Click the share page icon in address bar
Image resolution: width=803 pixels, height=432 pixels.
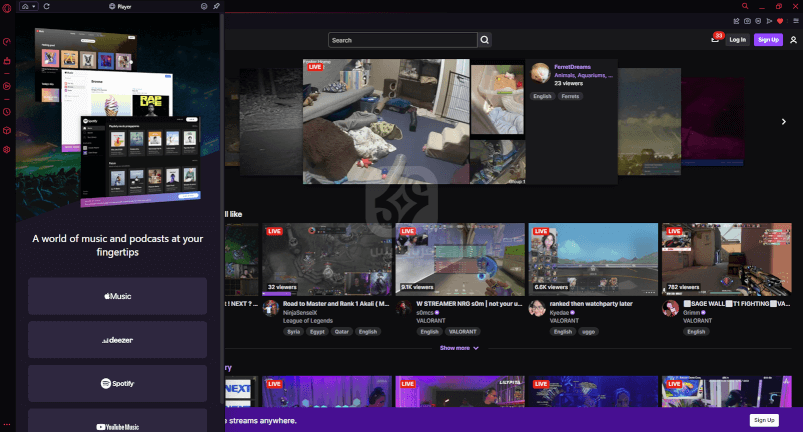(x=736, y=21)
